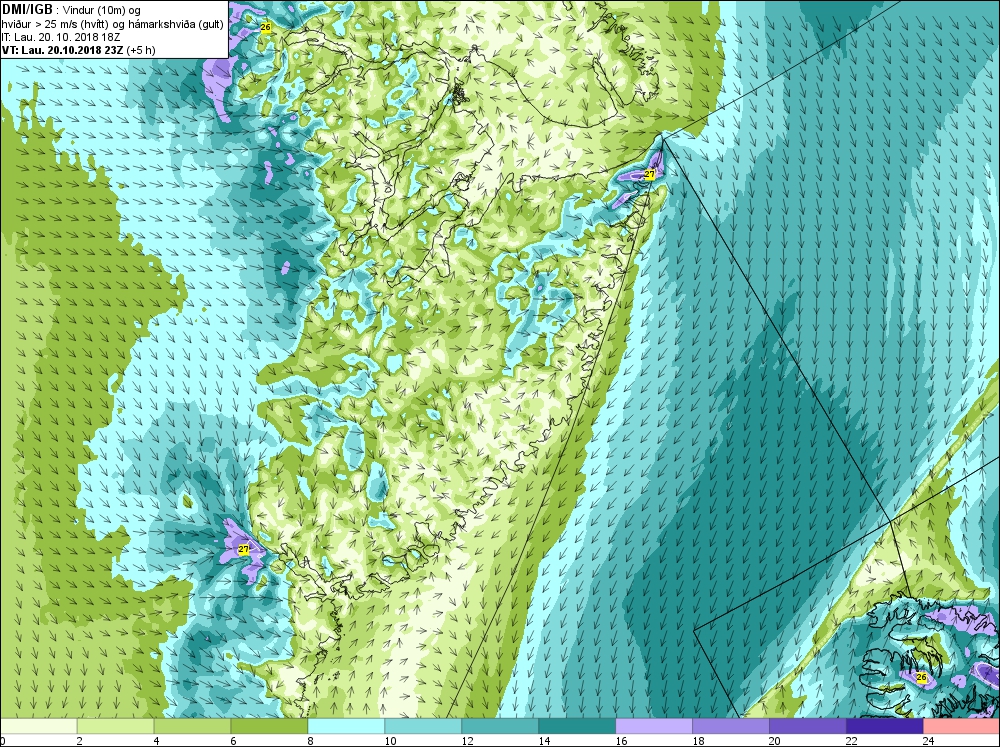Select the olive green 6–8 m/s legend swatch

(x=269, y=727)
